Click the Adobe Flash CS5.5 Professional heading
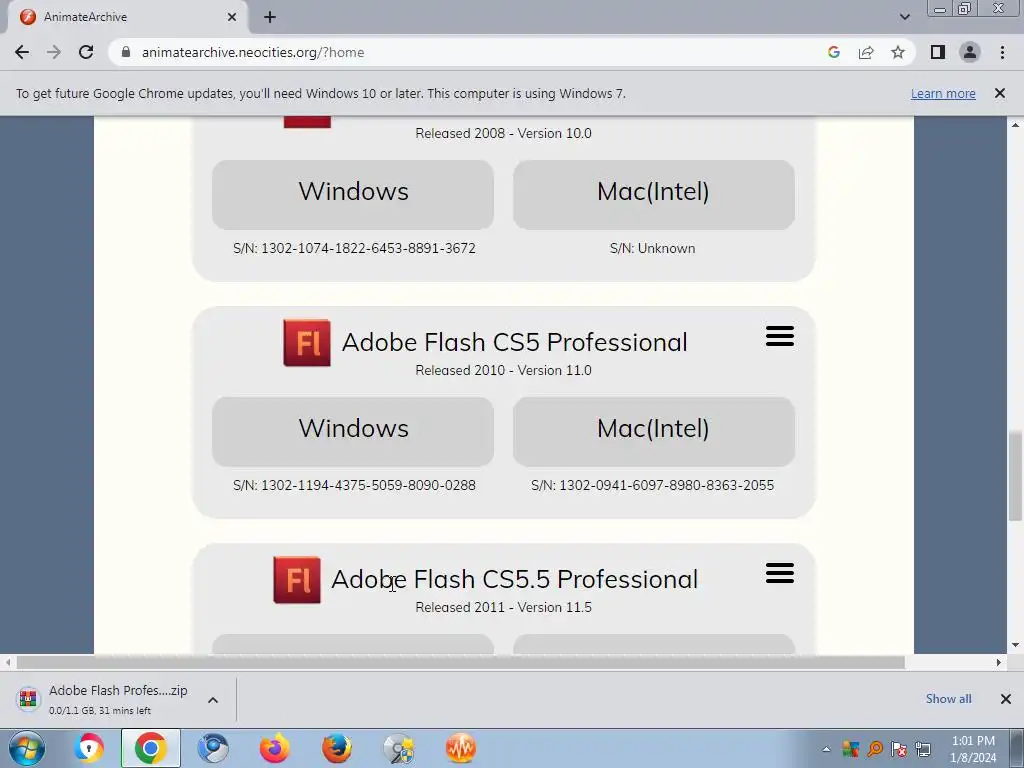The width and height of the screenshot is (1024, 768). point(515,579)
